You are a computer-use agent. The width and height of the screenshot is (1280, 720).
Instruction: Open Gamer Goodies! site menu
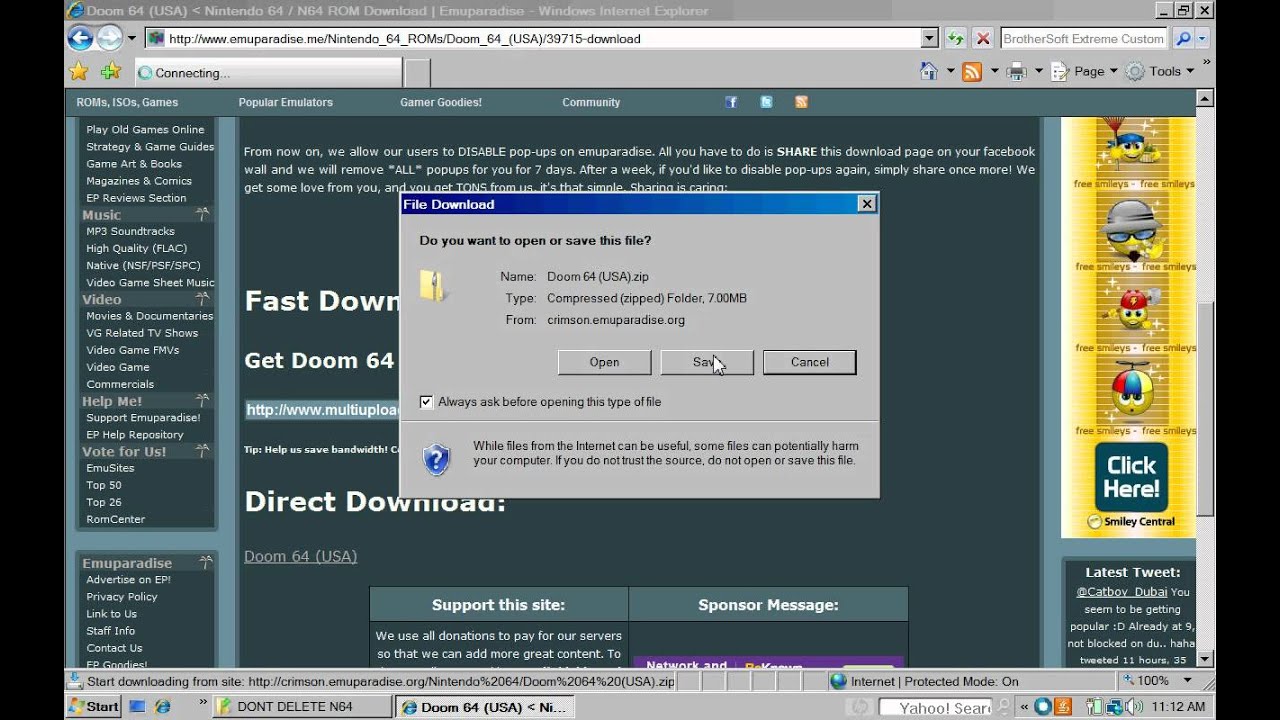(441, 102)
